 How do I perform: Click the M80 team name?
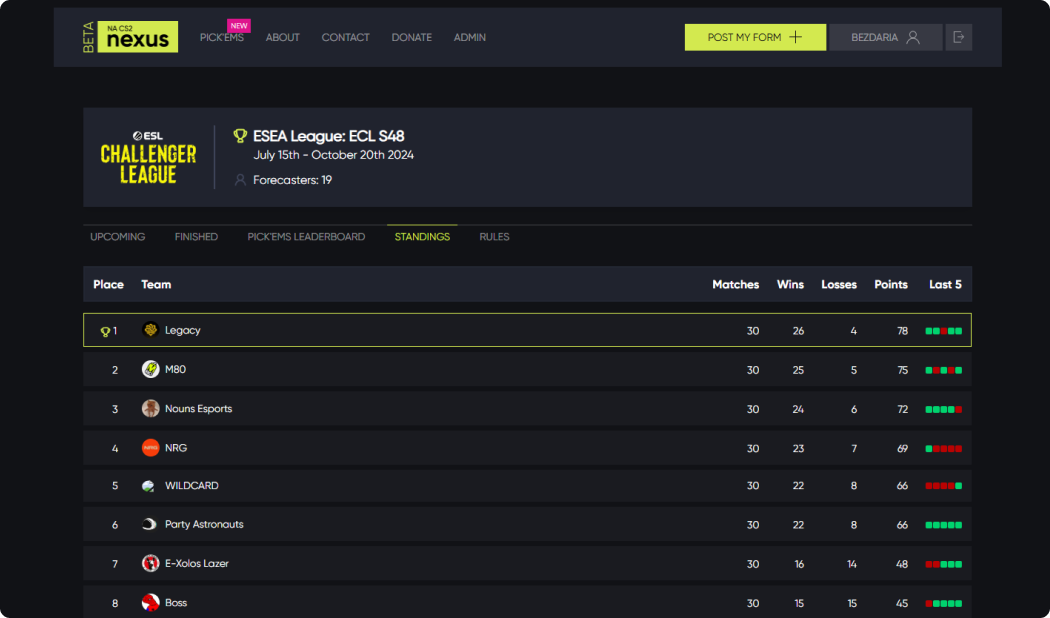[175, 369]
